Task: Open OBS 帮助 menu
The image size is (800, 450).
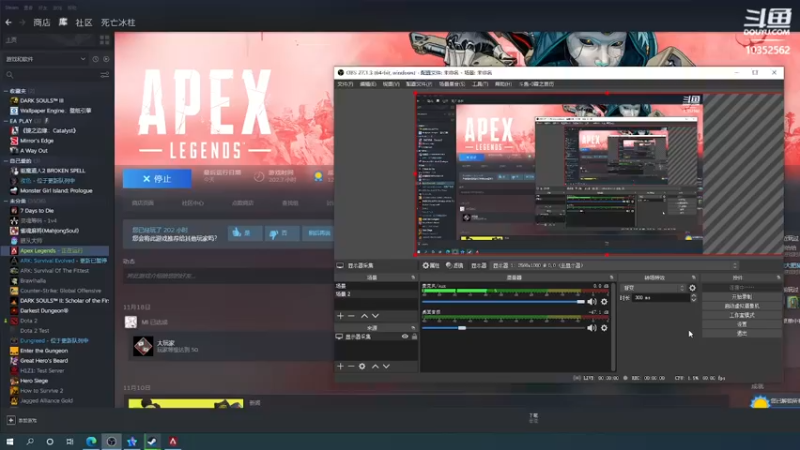Action: click(x=503, y=84)
